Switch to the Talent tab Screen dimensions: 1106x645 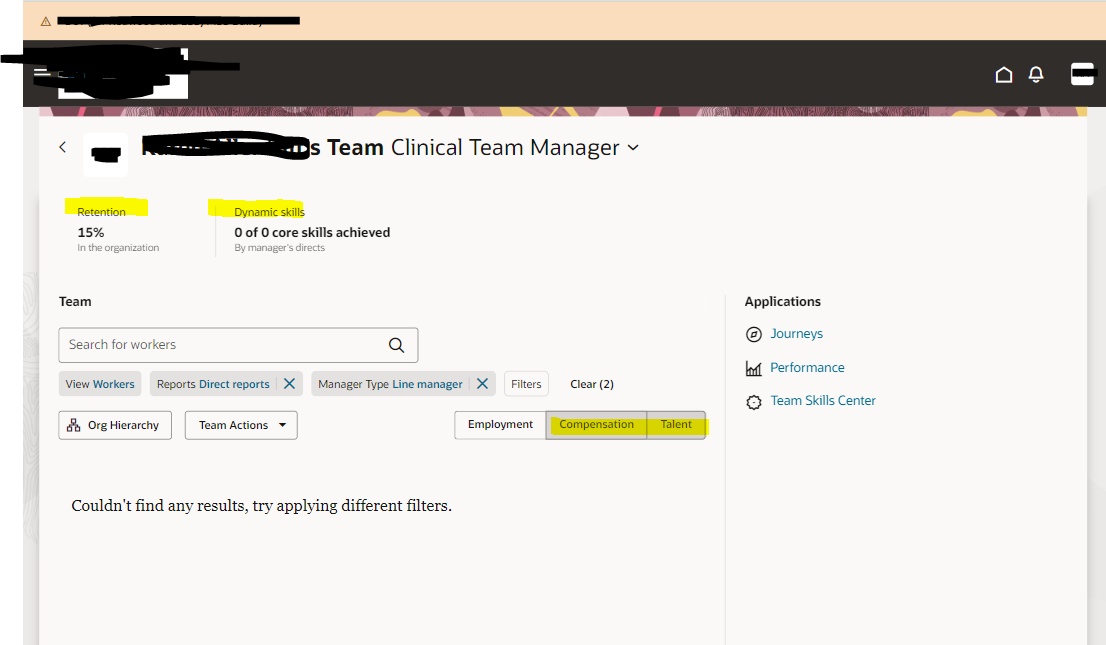click(x=676, y=424)
